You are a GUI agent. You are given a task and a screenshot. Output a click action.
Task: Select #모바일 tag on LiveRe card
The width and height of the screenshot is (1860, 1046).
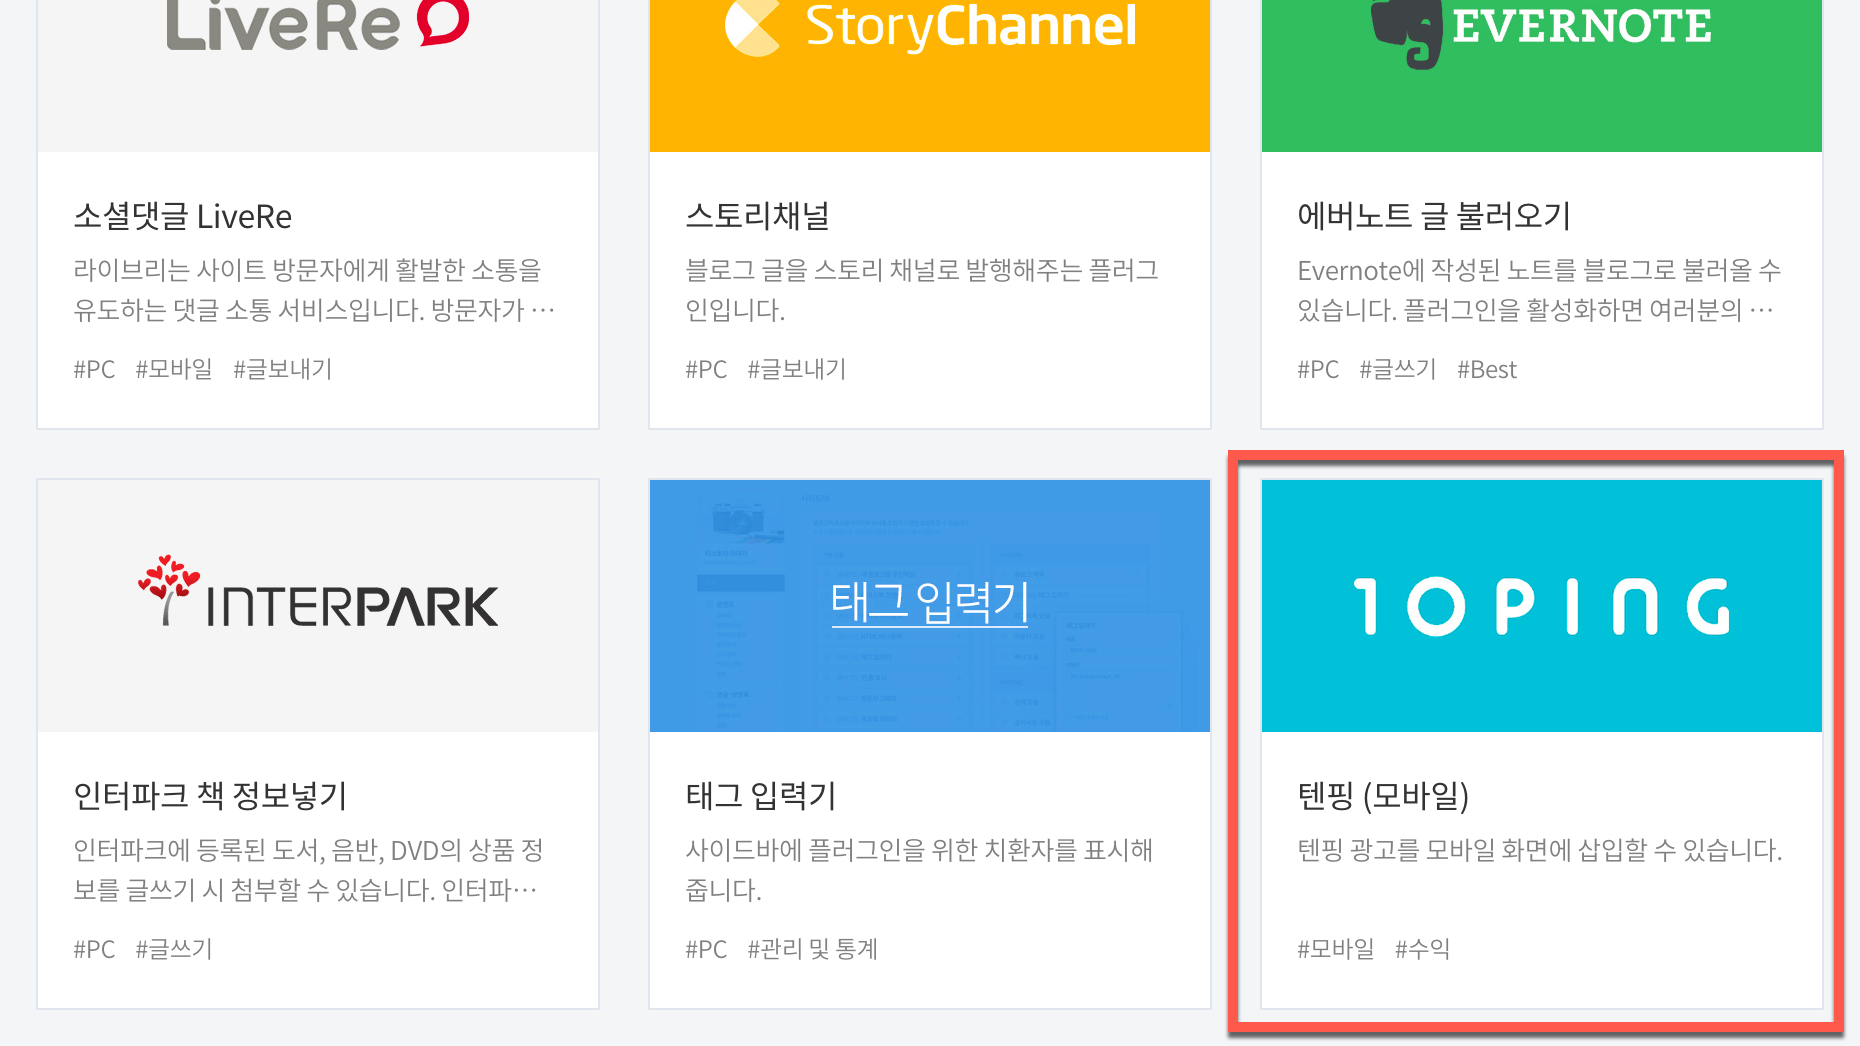point(174,369)
